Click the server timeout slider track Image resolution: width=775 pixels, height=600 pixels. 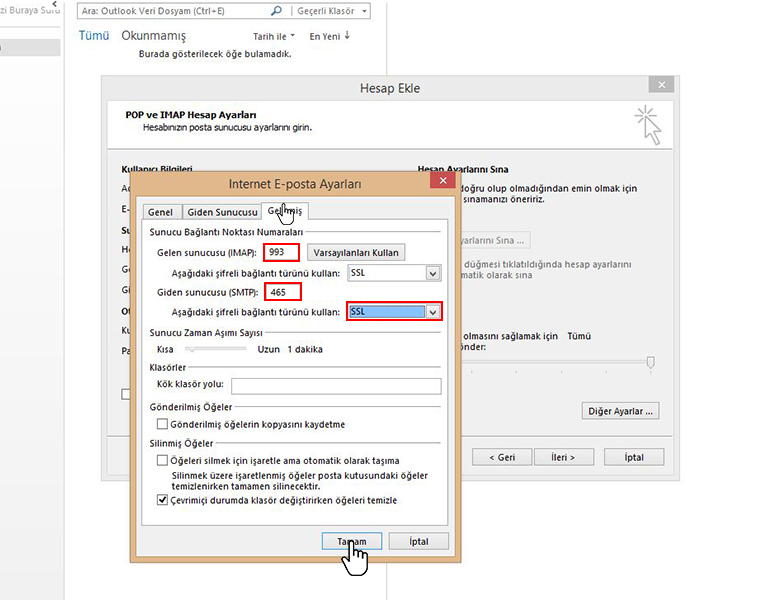tap(215, 349)
